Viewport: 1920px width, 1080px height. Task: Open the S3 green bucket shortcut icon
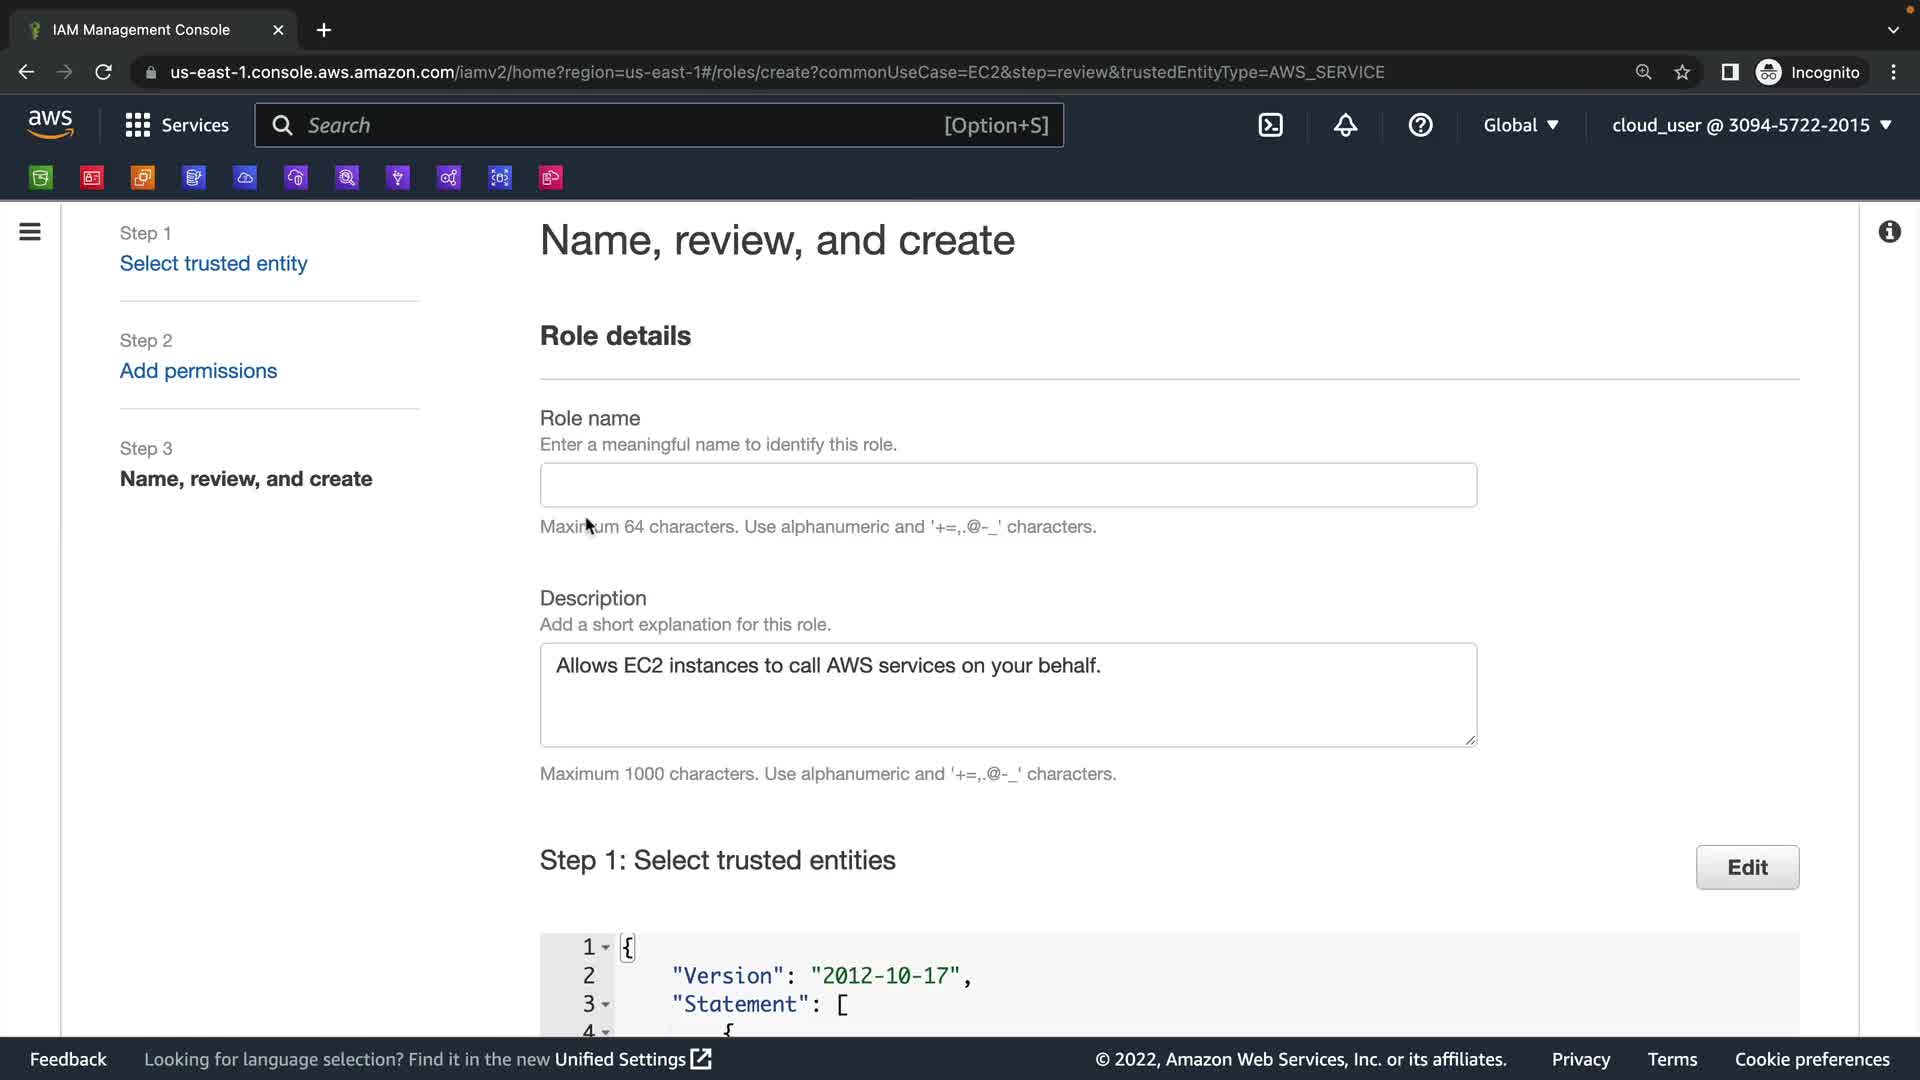pos(41,178)
